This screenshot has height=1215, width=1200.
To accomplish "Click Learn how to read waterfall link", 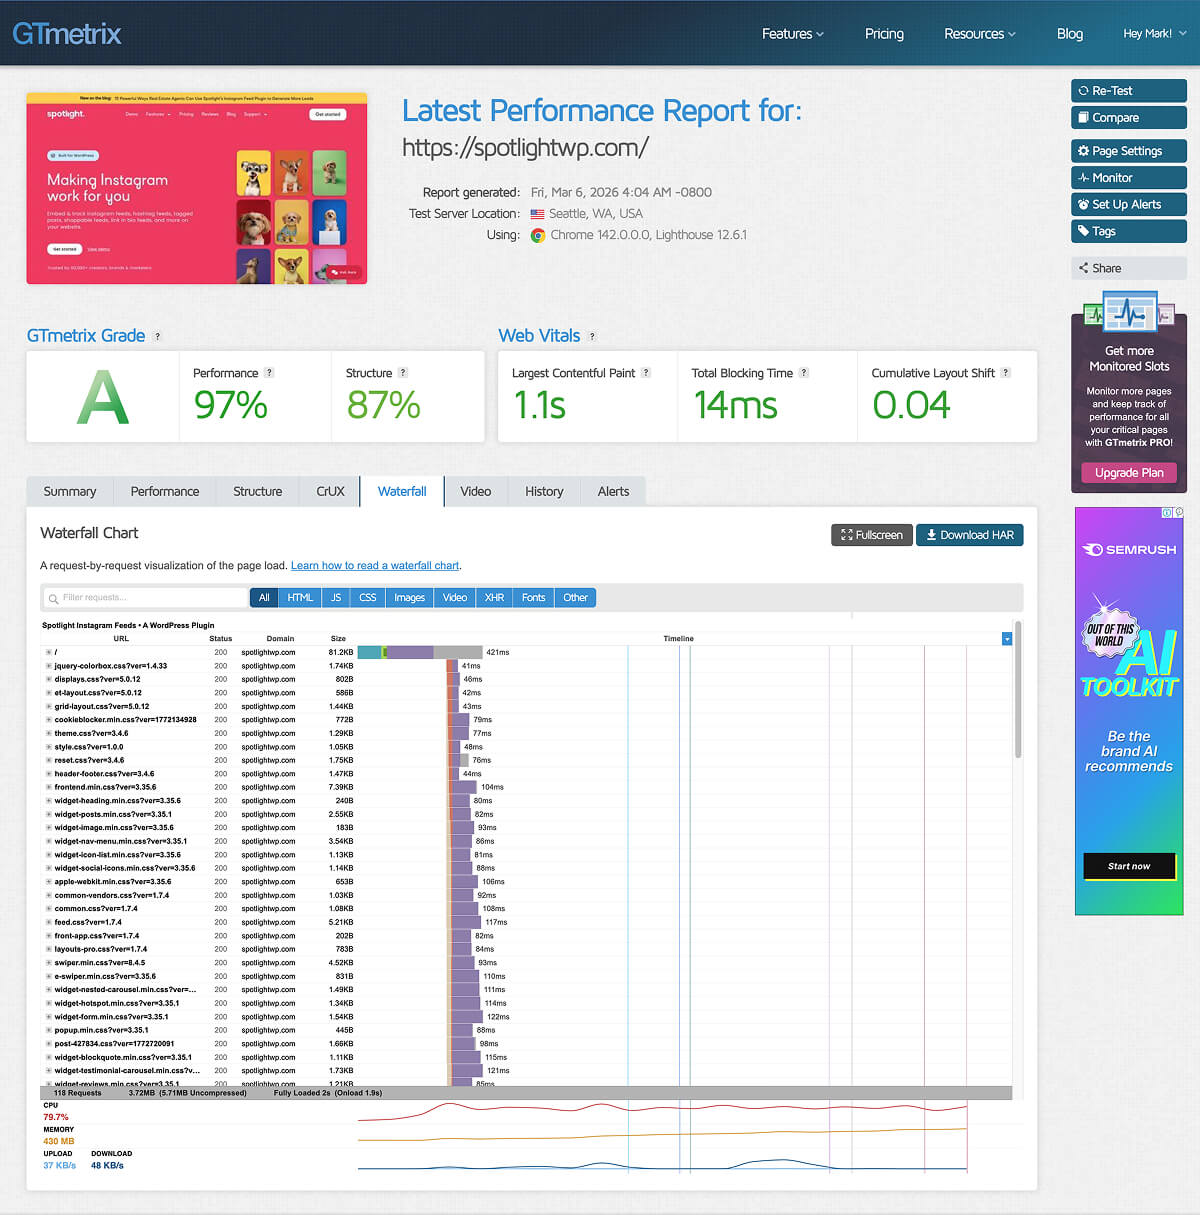I will 375,566.
